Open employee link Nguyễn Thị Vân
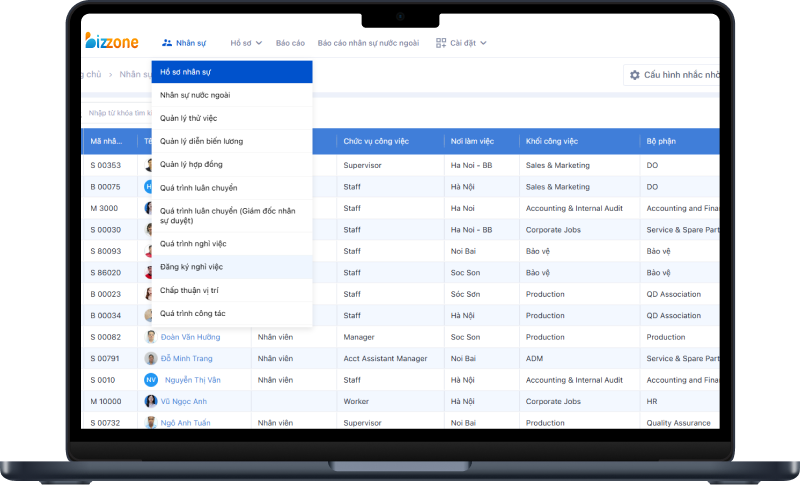The height and width of the screenshot is (485, 800). [192, 380]
